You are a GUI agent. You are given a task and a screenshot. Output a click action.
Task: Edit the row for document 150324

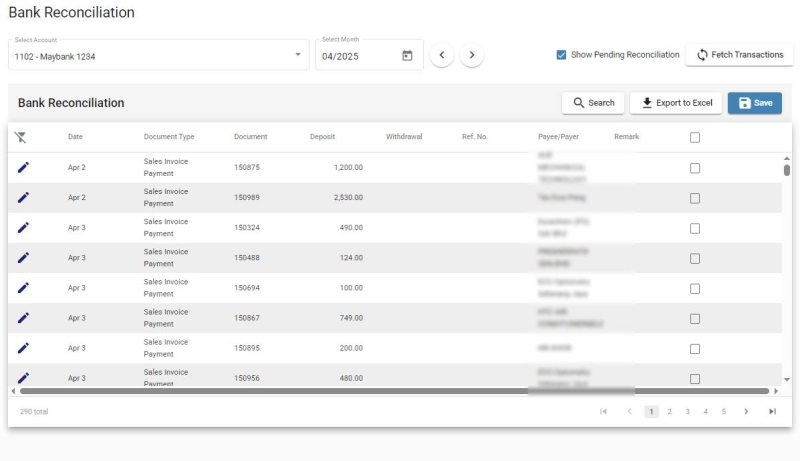click(x=23, y=227)
